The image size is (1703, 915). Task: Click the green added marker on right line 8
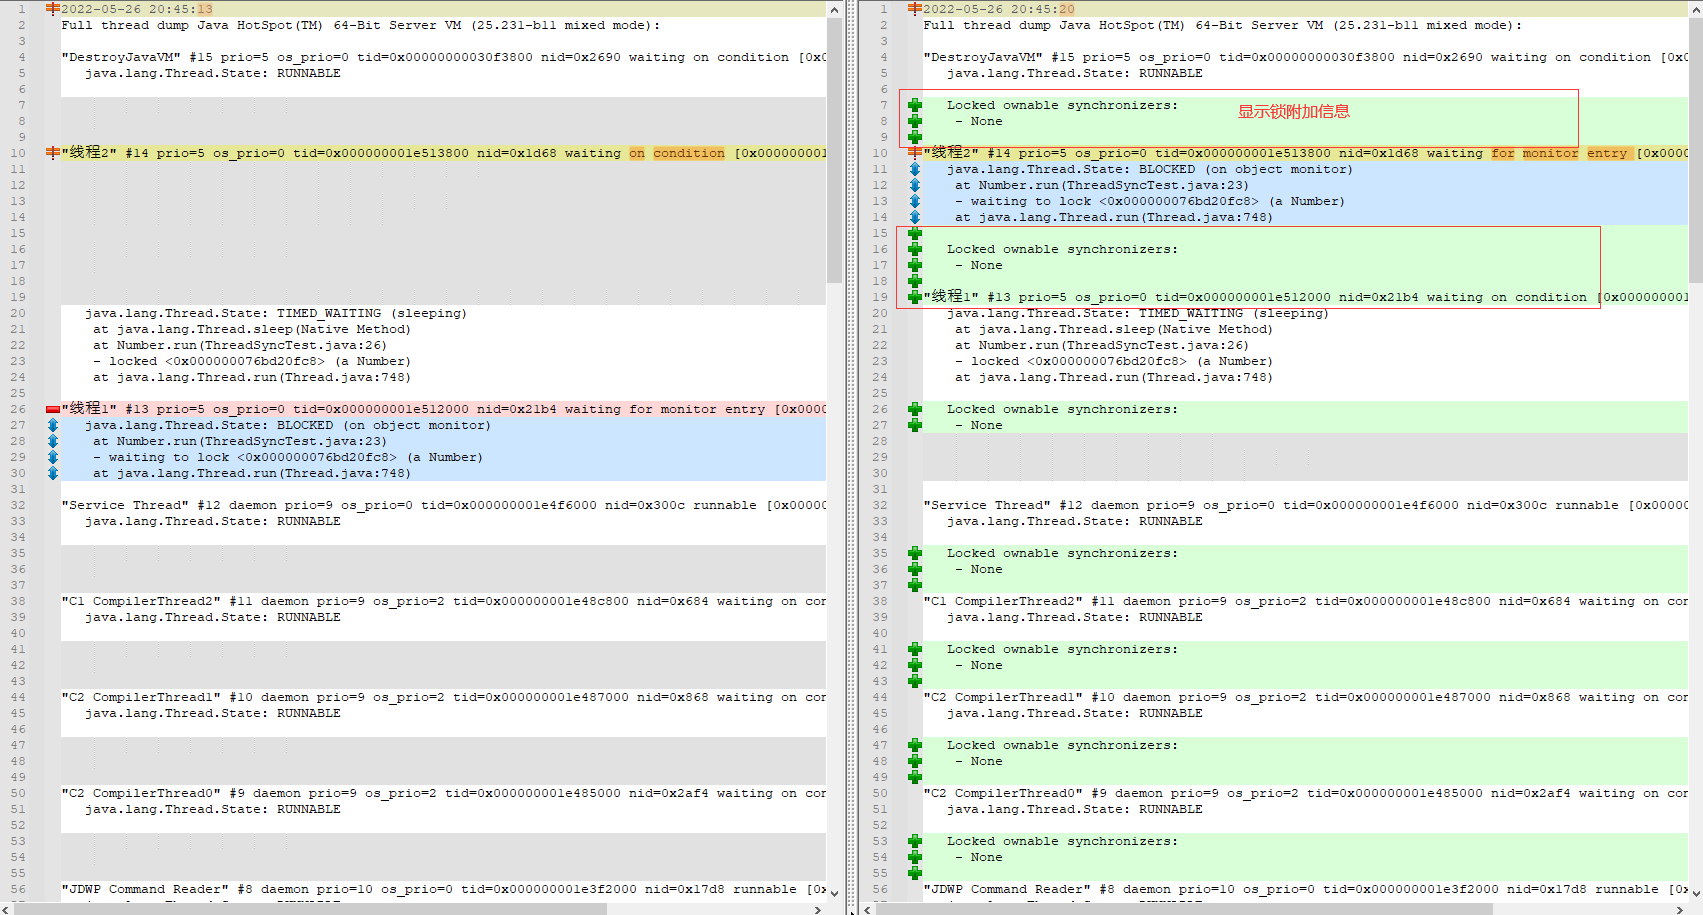click(915, 121)
